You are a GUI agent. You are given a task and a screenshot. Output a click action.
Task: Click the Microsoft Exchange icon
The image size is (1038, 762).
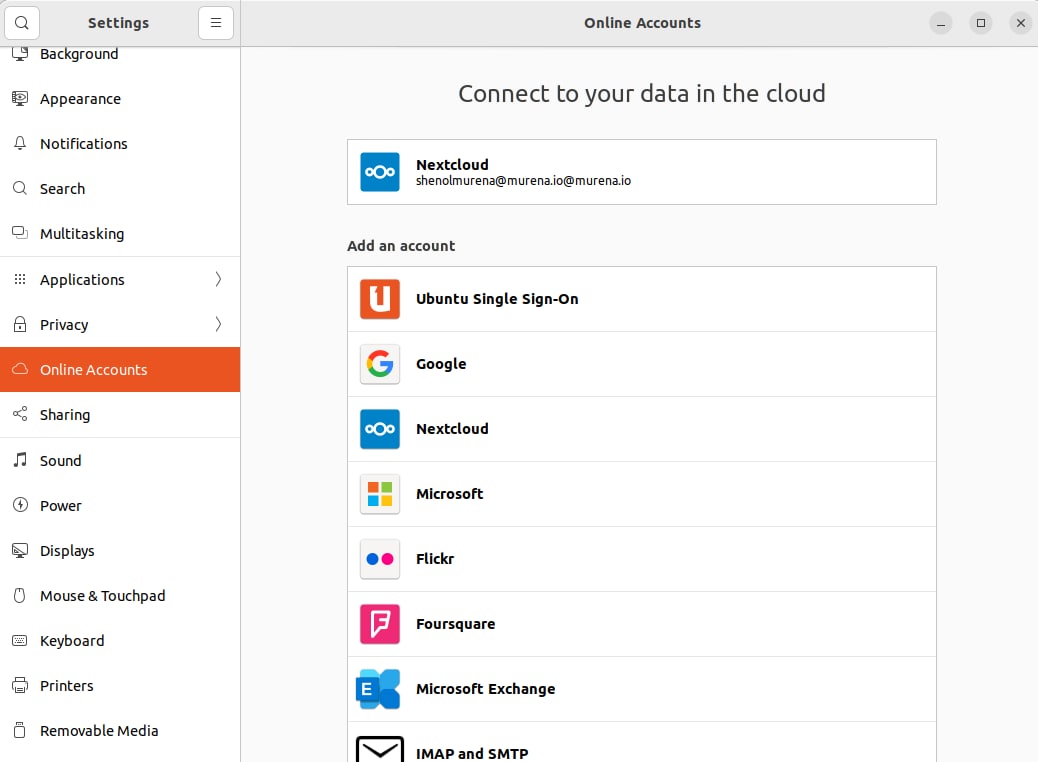(379, 689)
